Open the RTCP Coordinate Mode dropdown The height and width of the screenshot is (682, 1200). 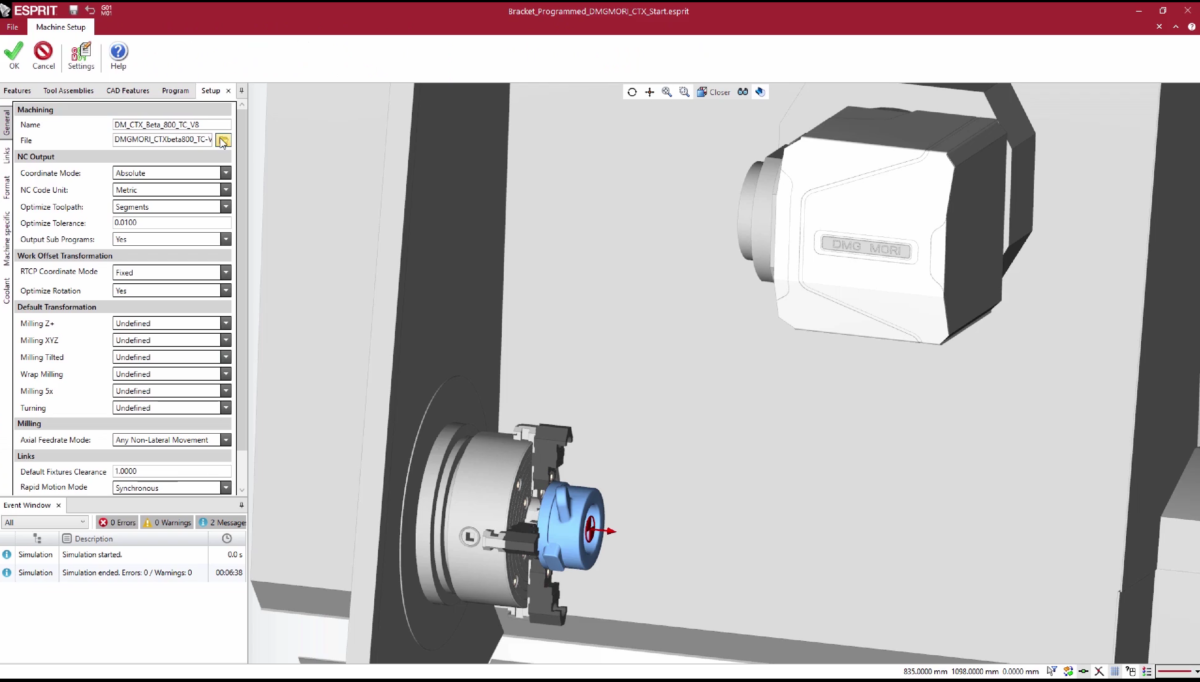(x=226, y=272)
